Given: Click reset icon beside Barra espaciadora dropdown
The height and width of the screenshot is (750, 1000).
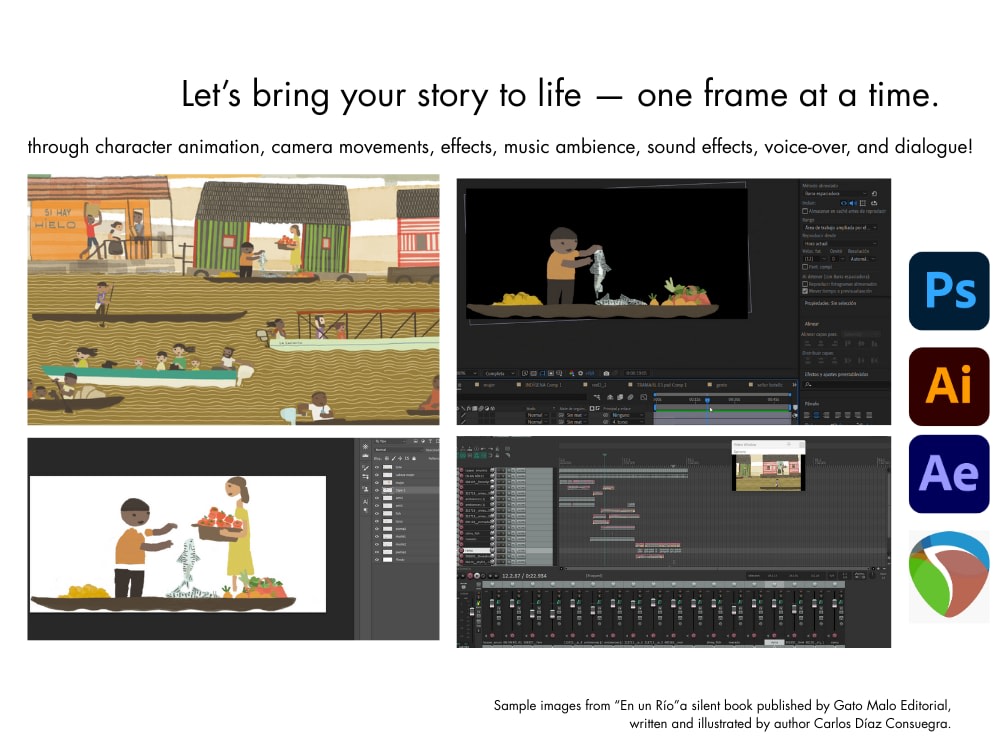Looking at the screenshot, I should point(874,193).
